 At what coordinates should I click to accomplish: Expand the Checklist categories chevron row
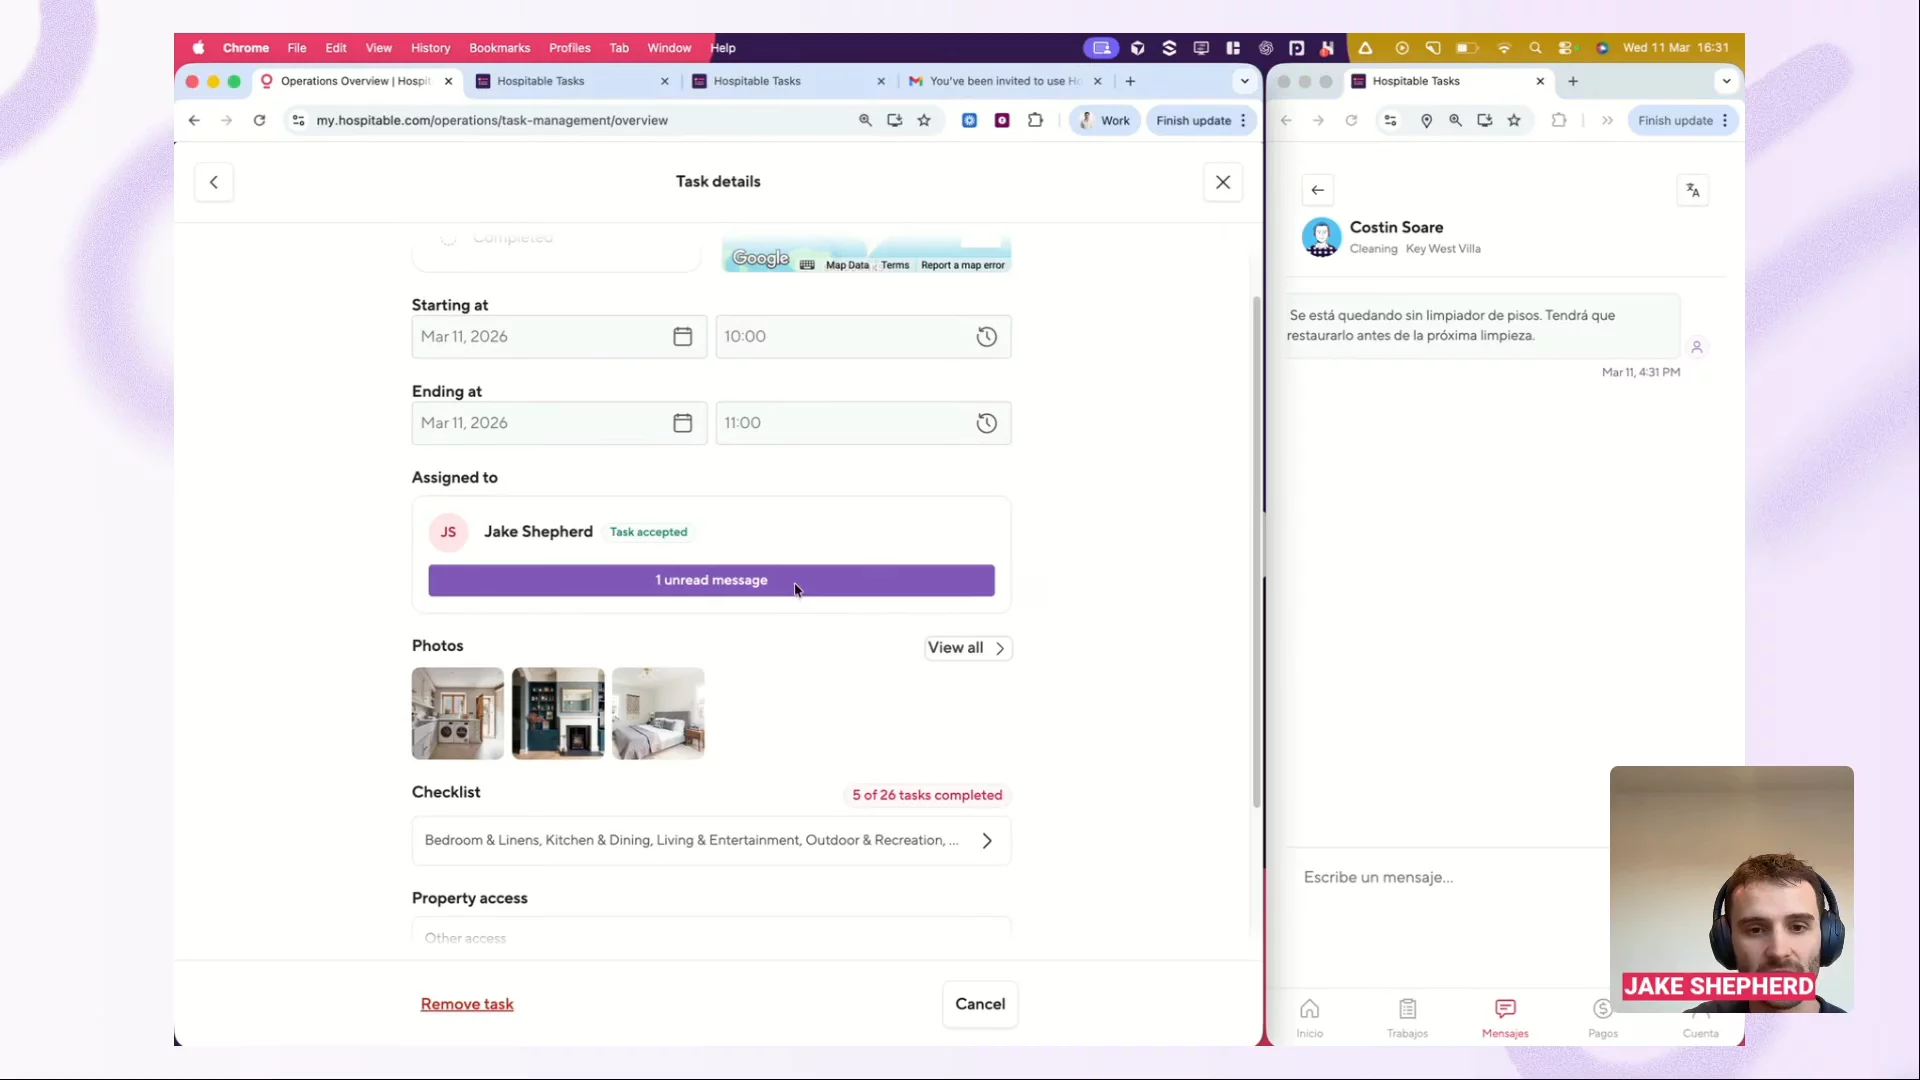[x=986, y=841]
